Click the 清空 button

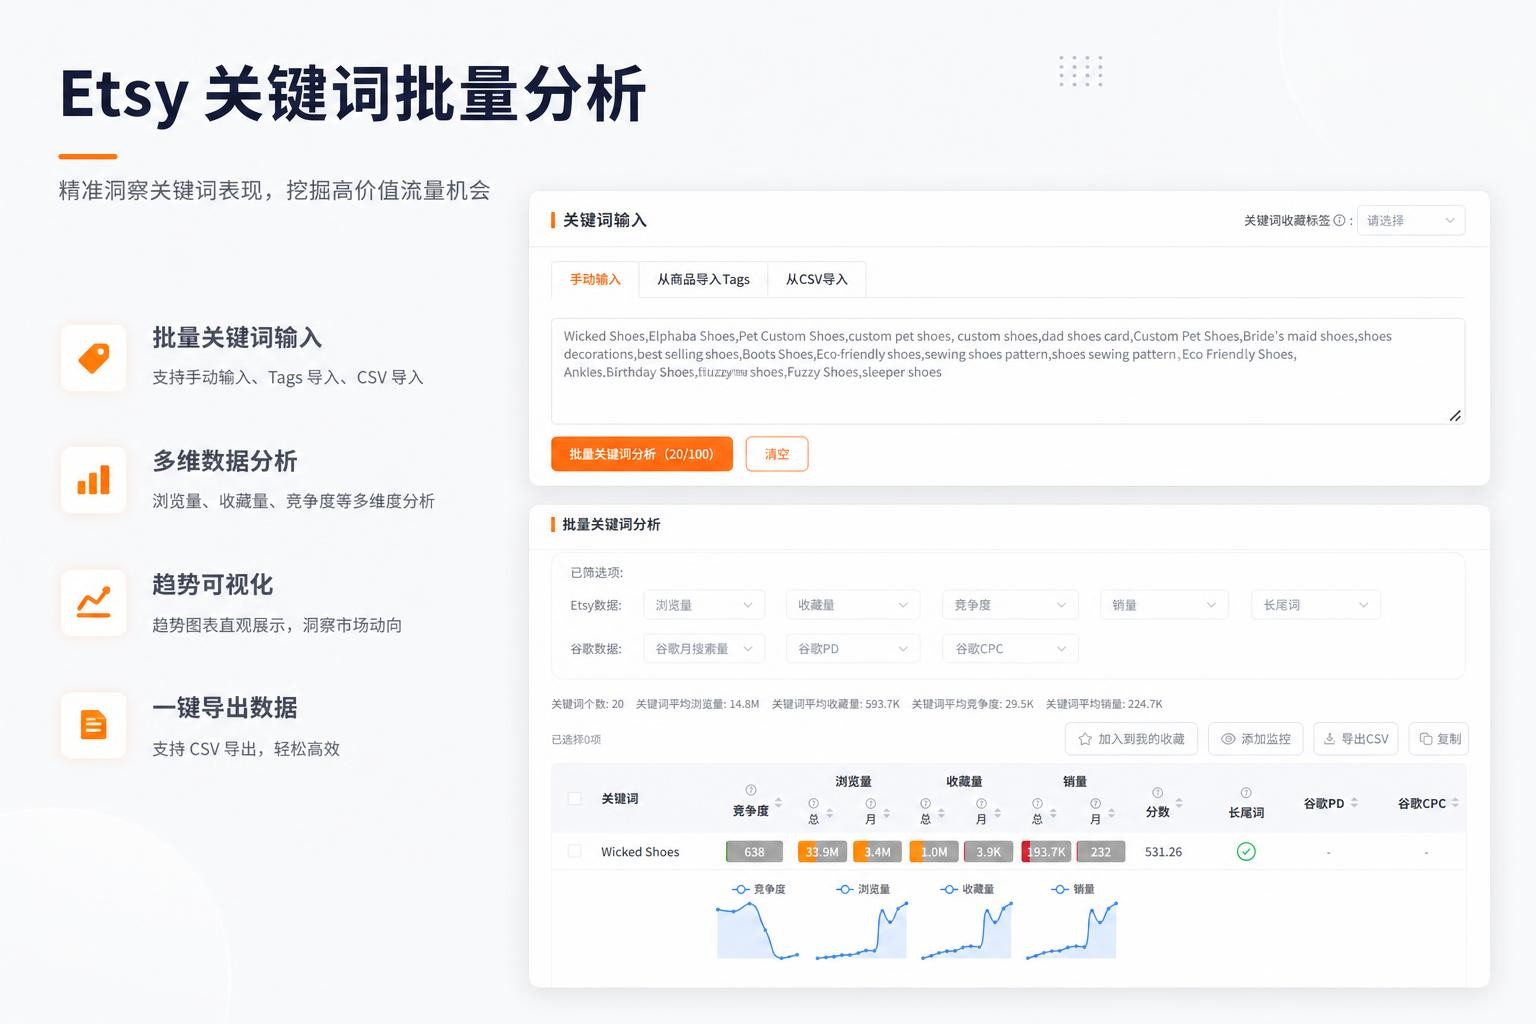777,454
